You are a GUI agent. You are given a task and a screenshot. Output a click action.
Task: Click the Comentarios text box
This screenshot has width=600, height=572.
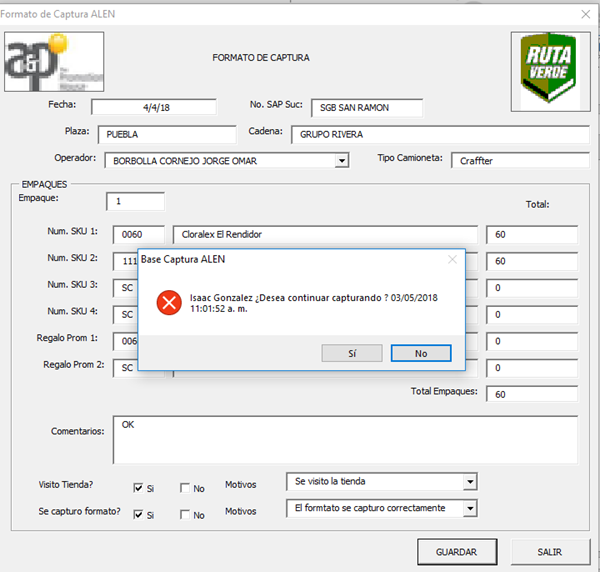(x=345, y=438)
